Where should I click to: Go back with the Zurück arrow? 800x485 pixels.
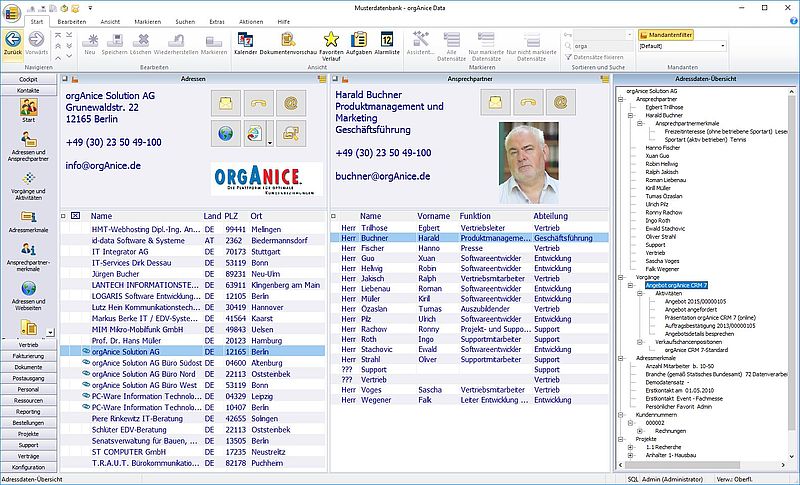(13, 43)
